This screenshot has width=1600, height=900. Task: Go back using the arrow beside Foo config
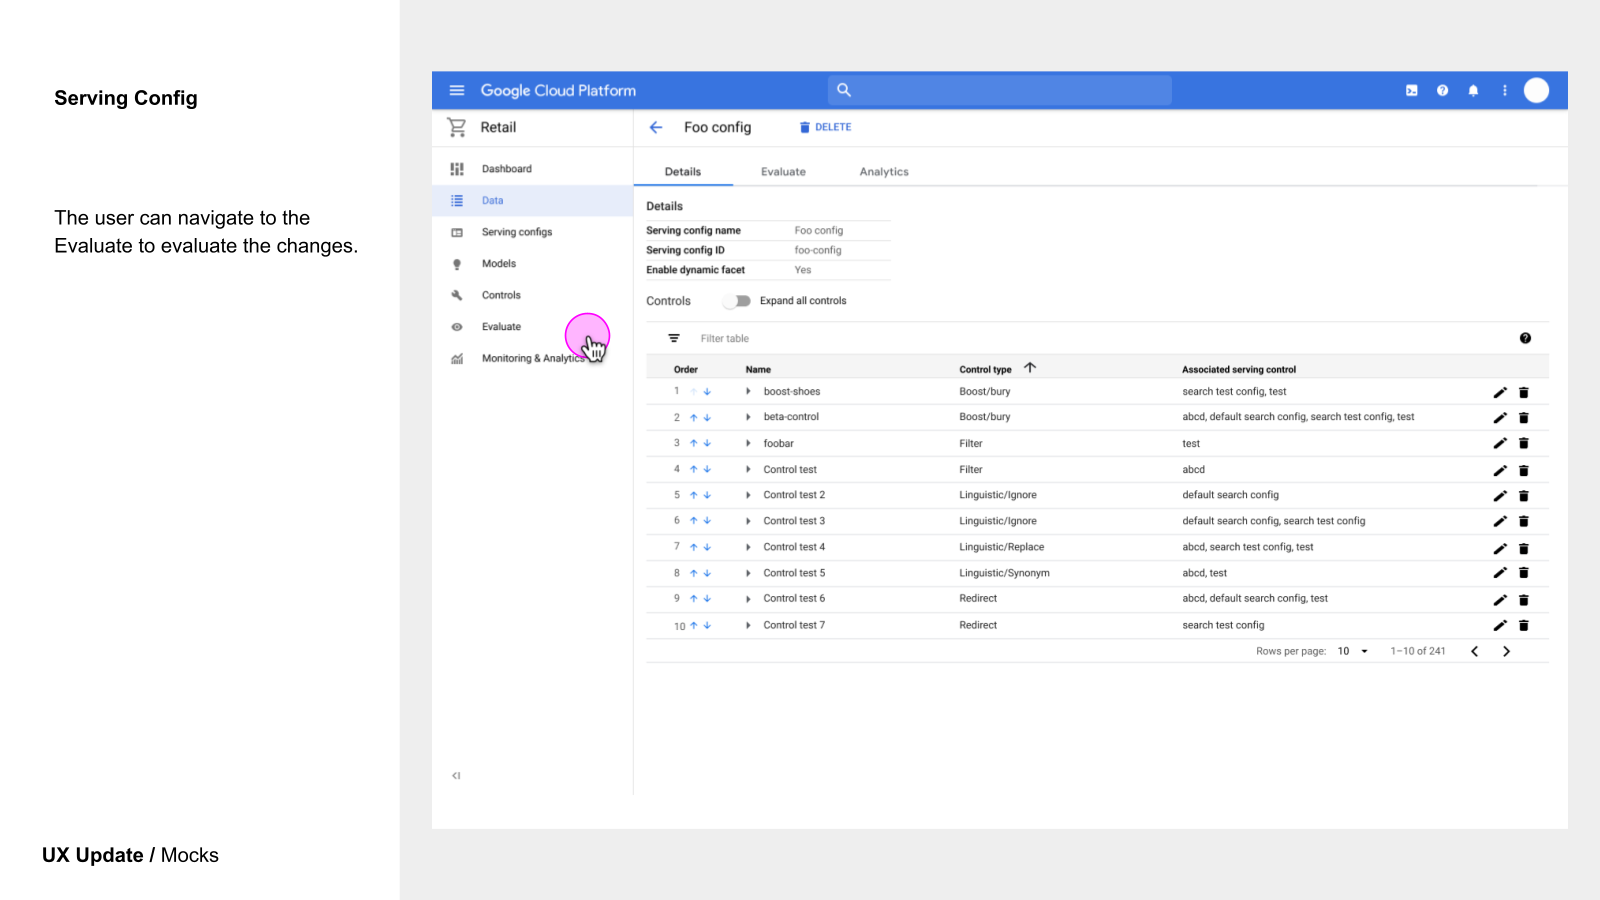point(656,127)
